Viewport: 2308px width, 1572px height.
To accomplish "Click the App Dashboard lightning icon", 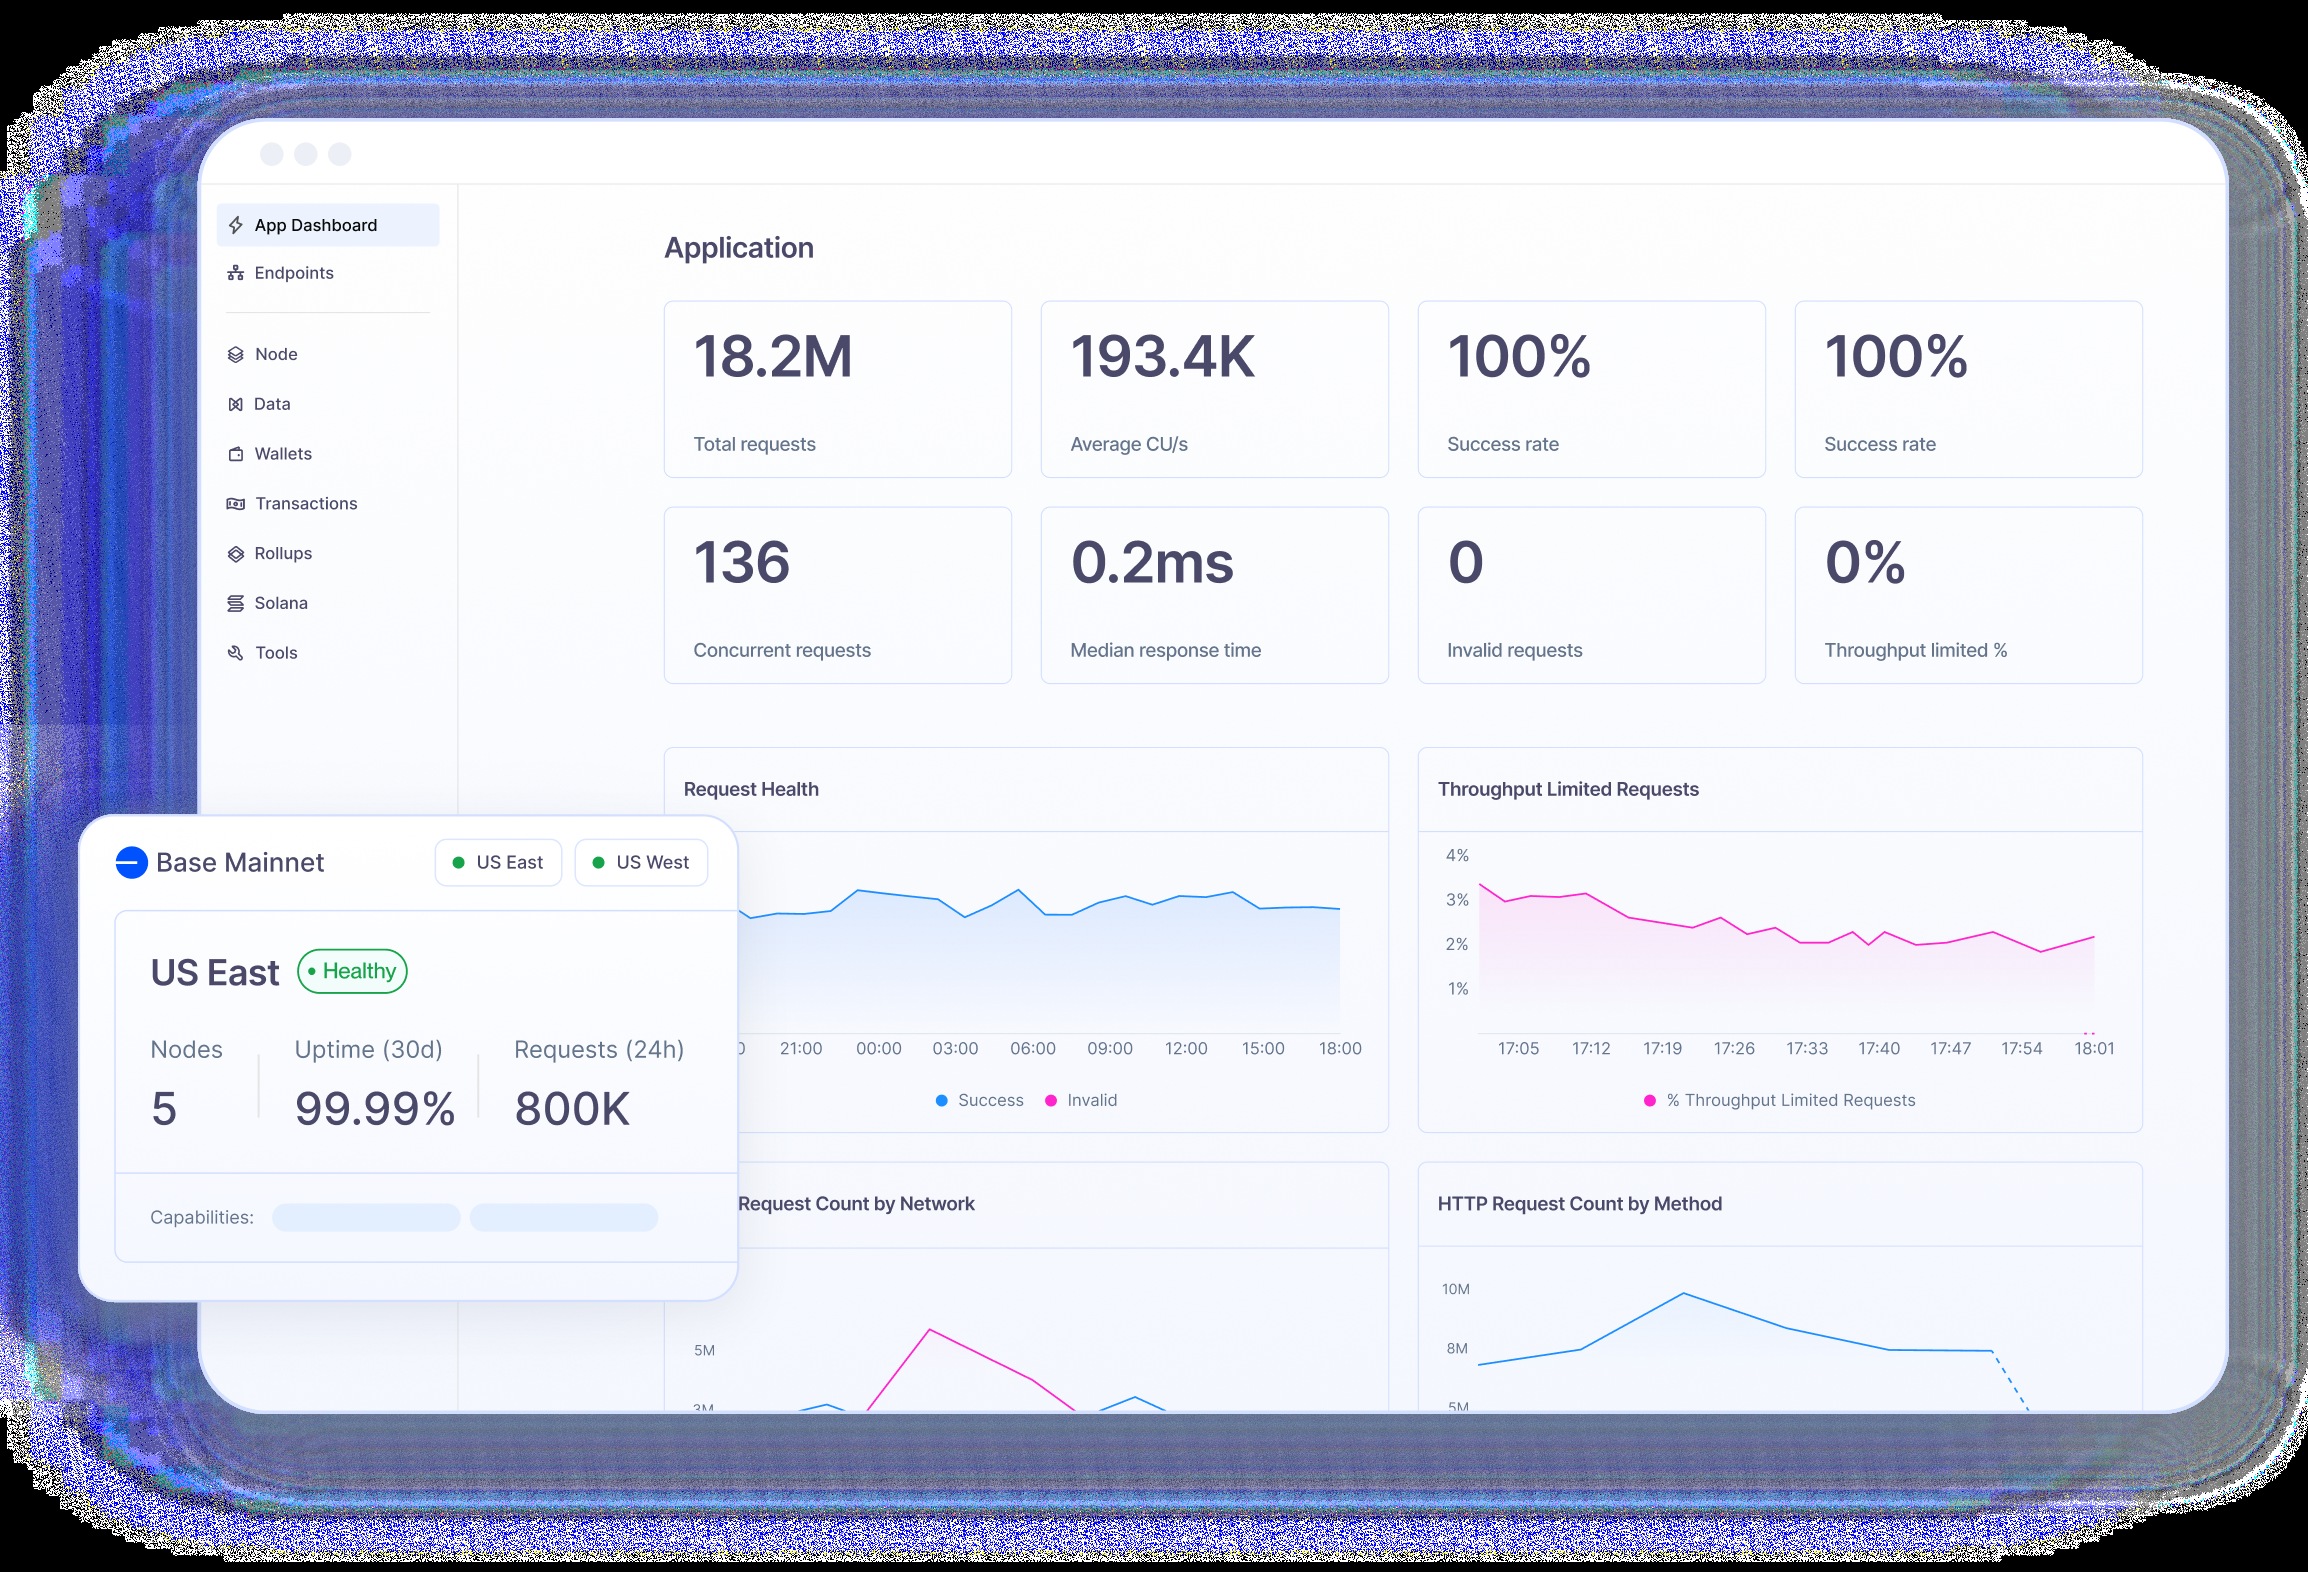I will pyautogui.click(x=236, y=225).
